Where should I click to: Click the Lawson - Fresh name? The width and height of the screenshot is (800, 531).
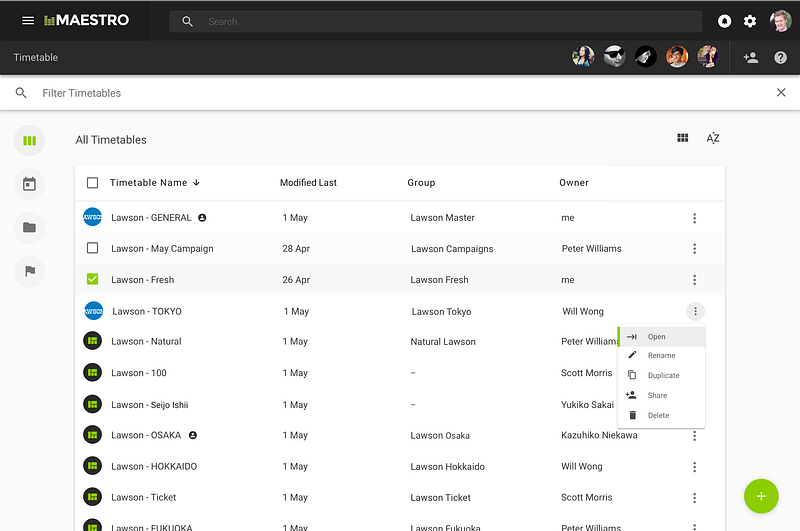tap(142, 280)
